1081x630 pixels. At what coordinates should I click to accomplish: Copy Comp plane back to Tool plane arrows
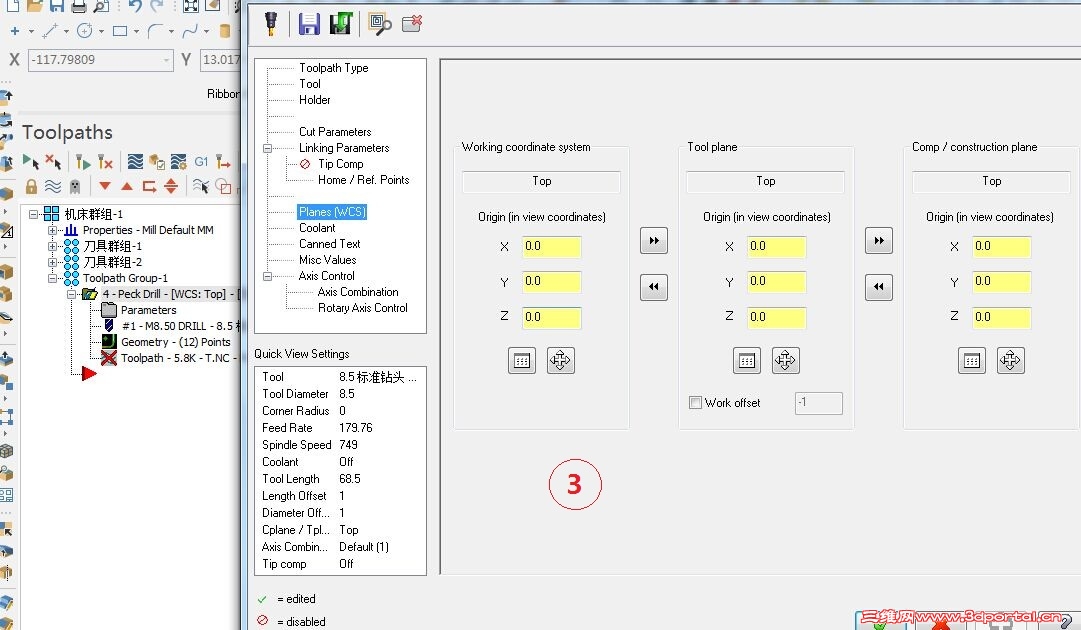coord(878,287)
